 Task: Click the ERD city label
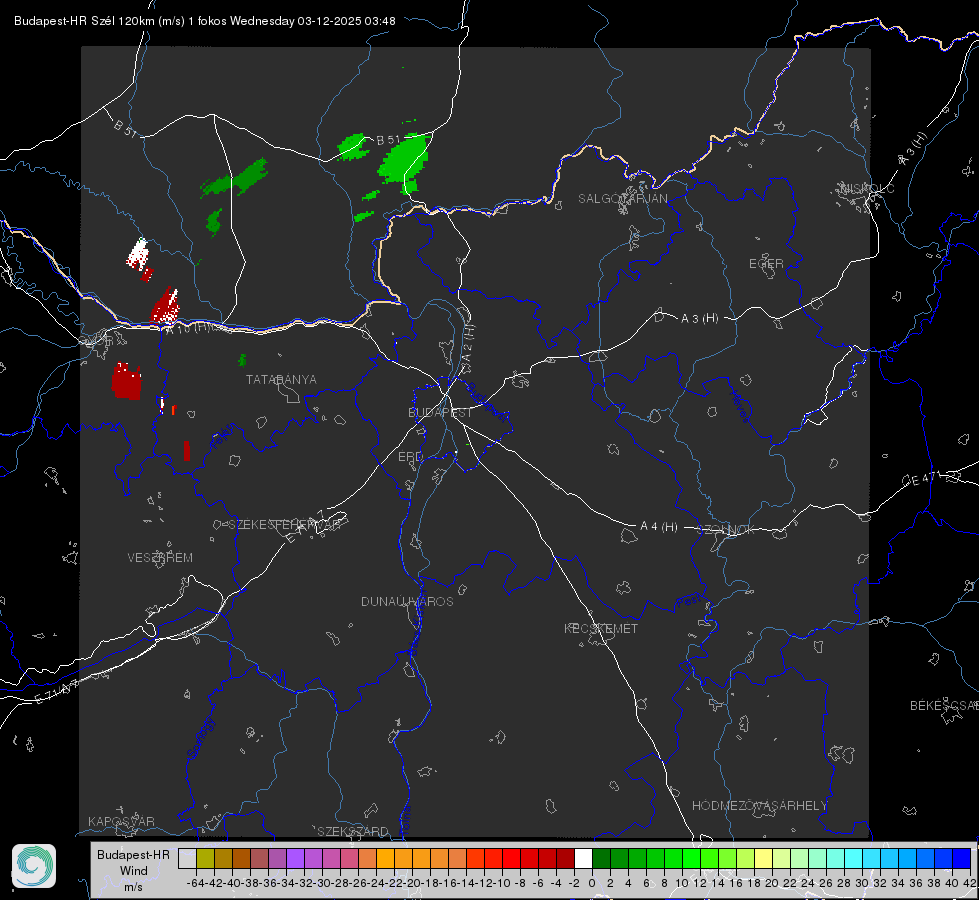coord(410,457)
